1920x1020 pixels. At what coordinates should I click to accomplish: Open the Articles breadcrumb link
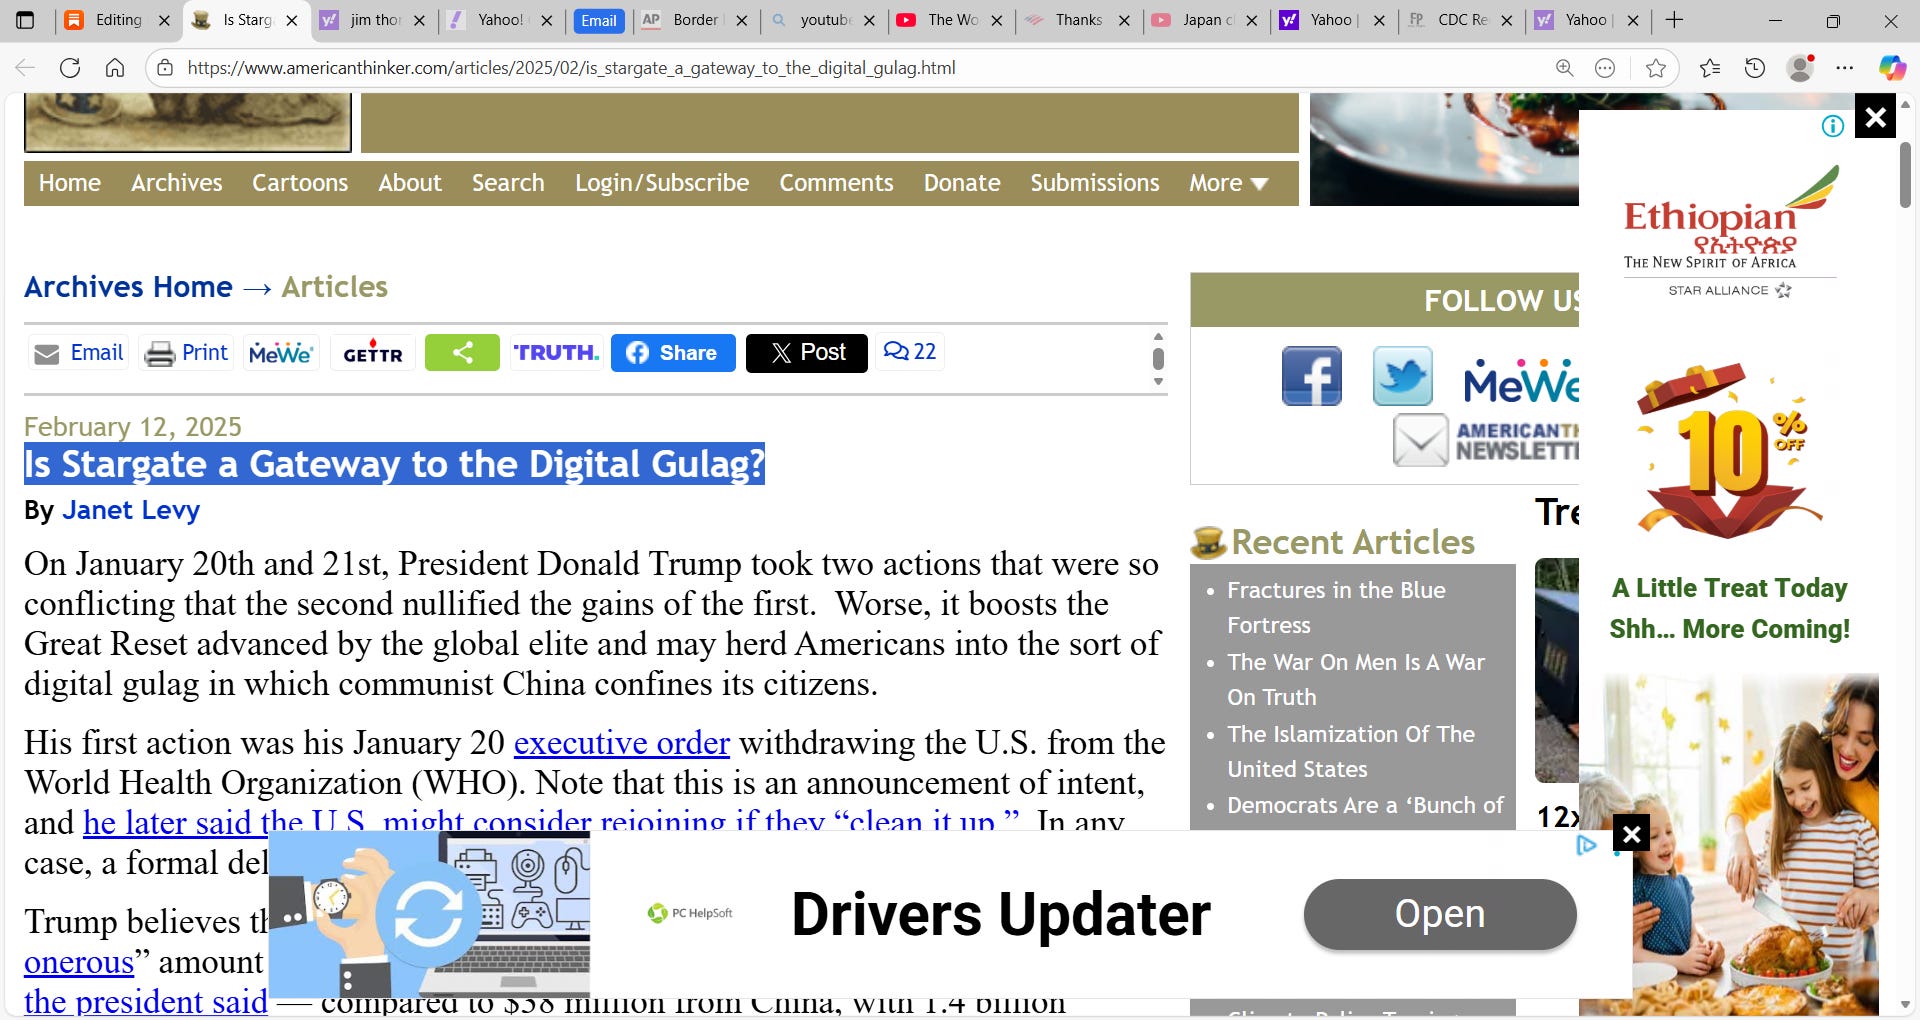[334, 287]
